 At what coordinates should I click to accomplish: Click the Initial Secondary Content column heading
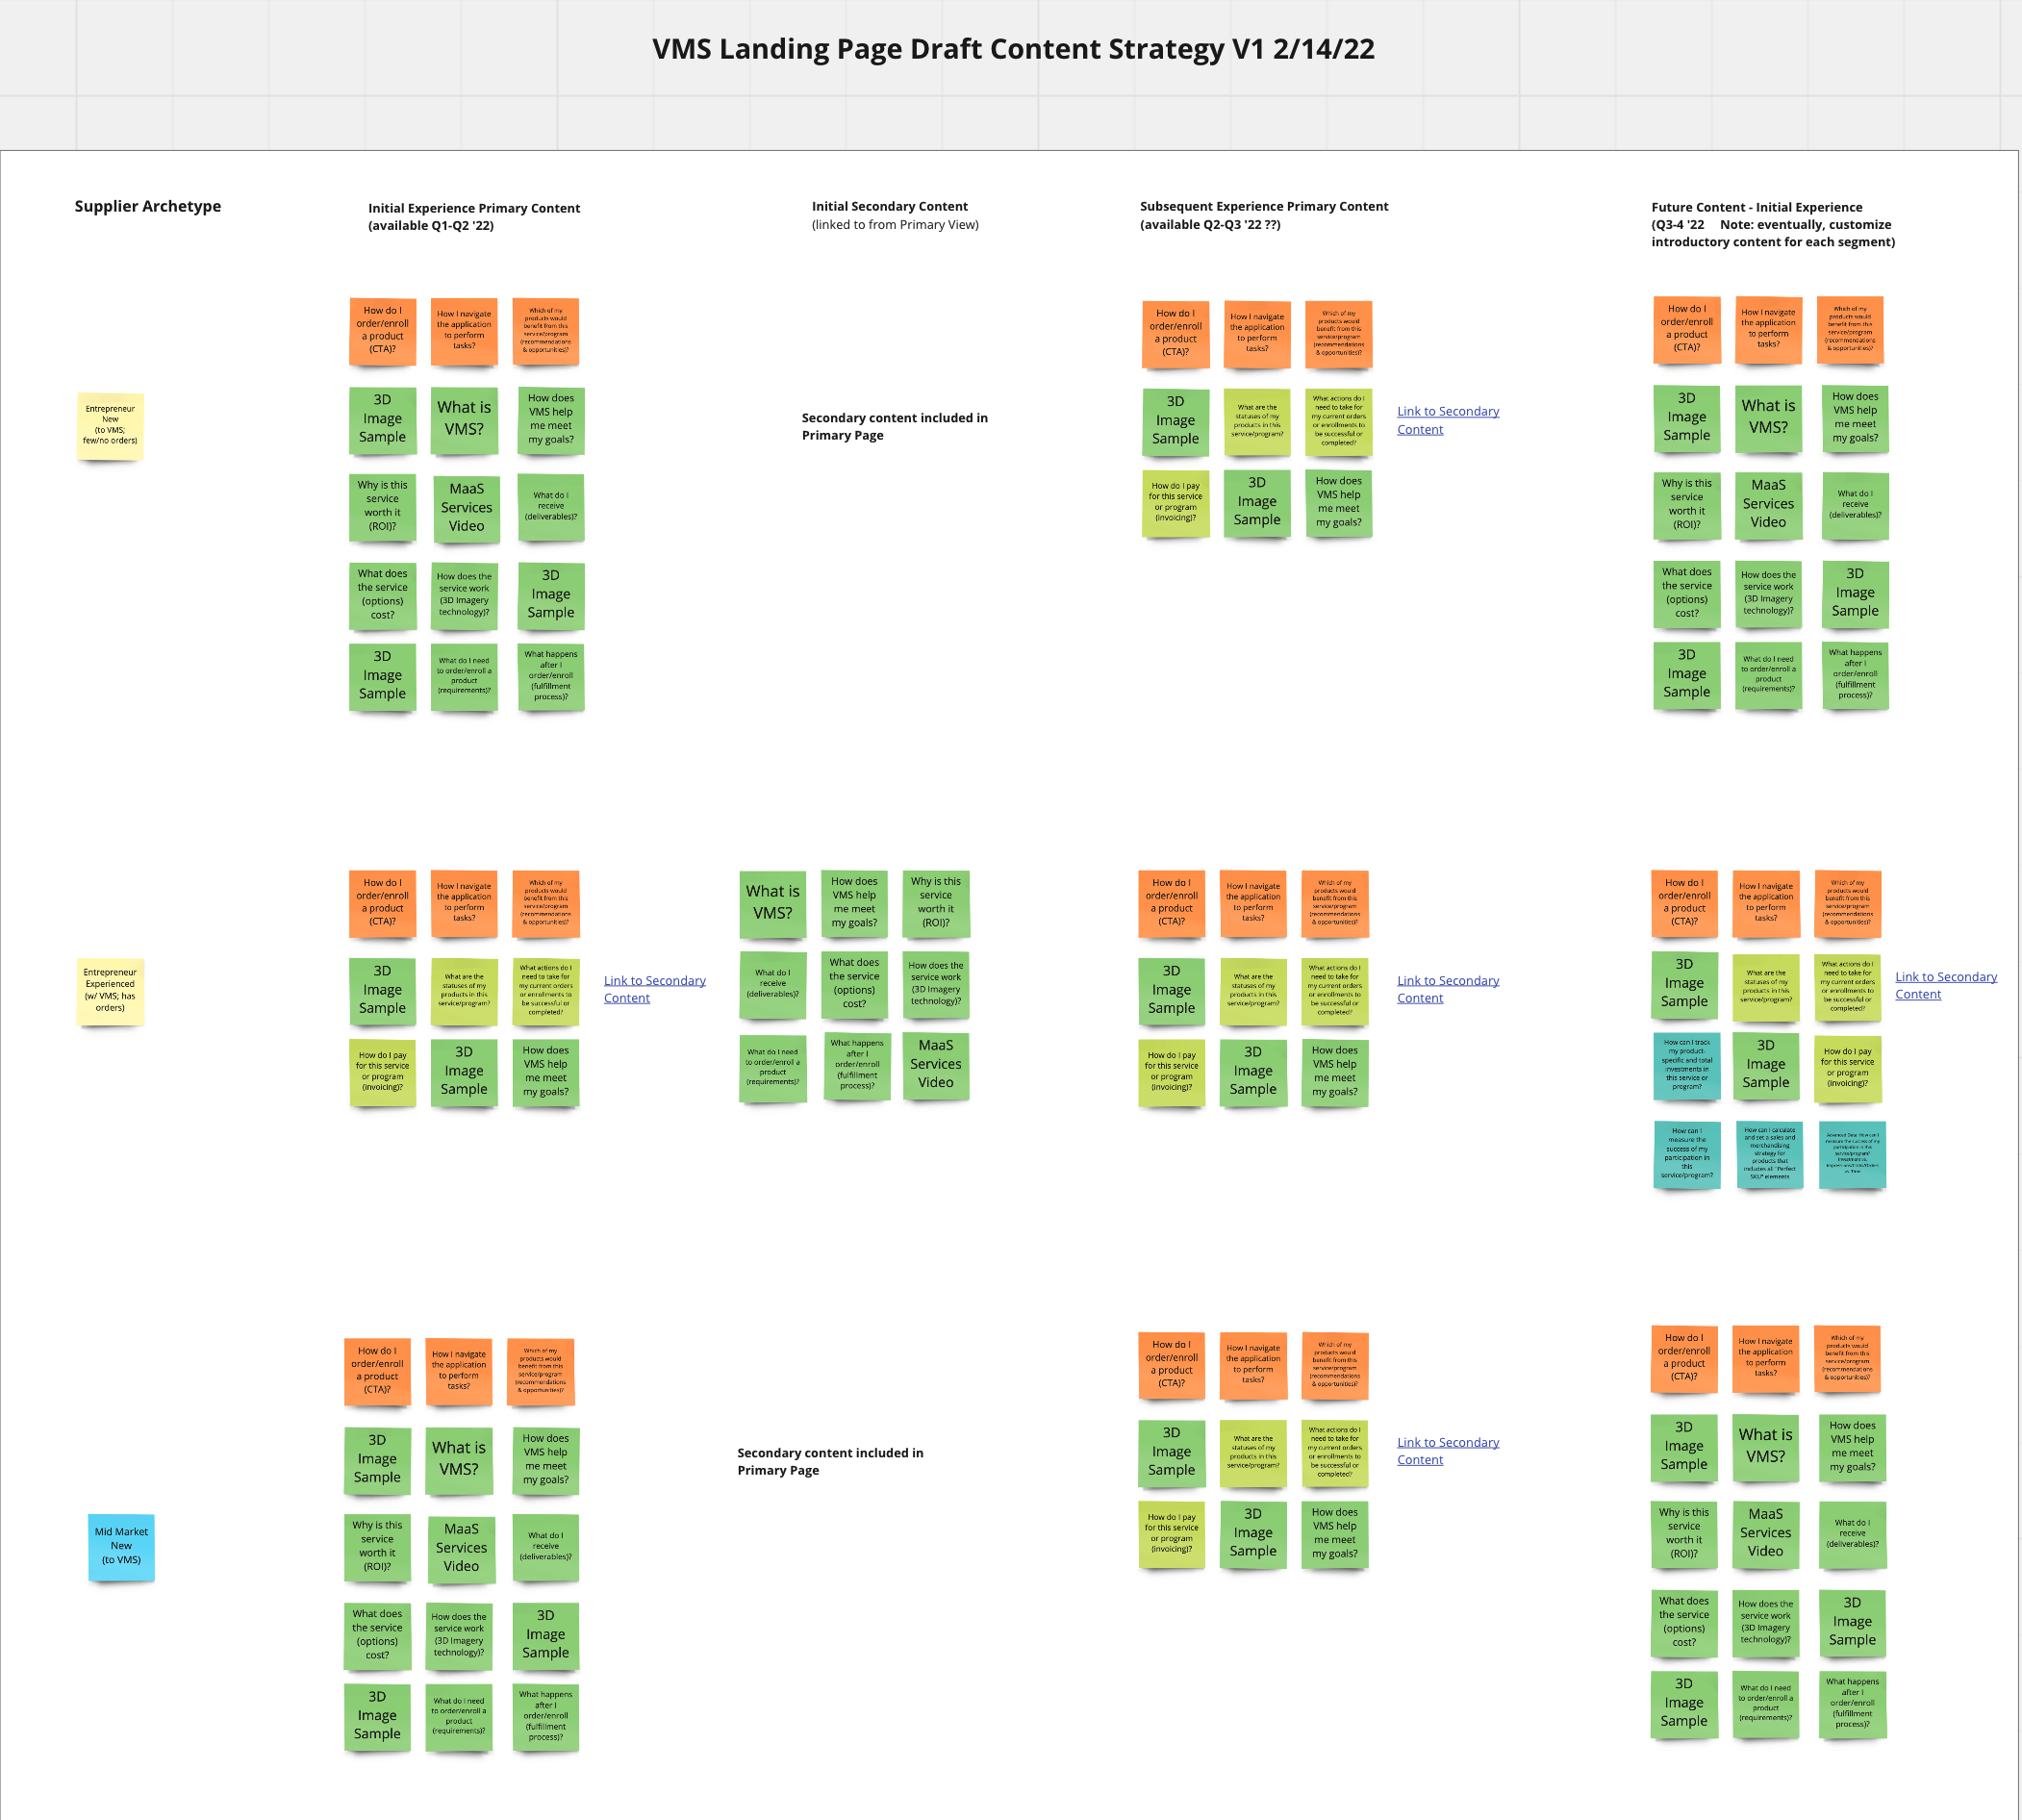[889, 206]
